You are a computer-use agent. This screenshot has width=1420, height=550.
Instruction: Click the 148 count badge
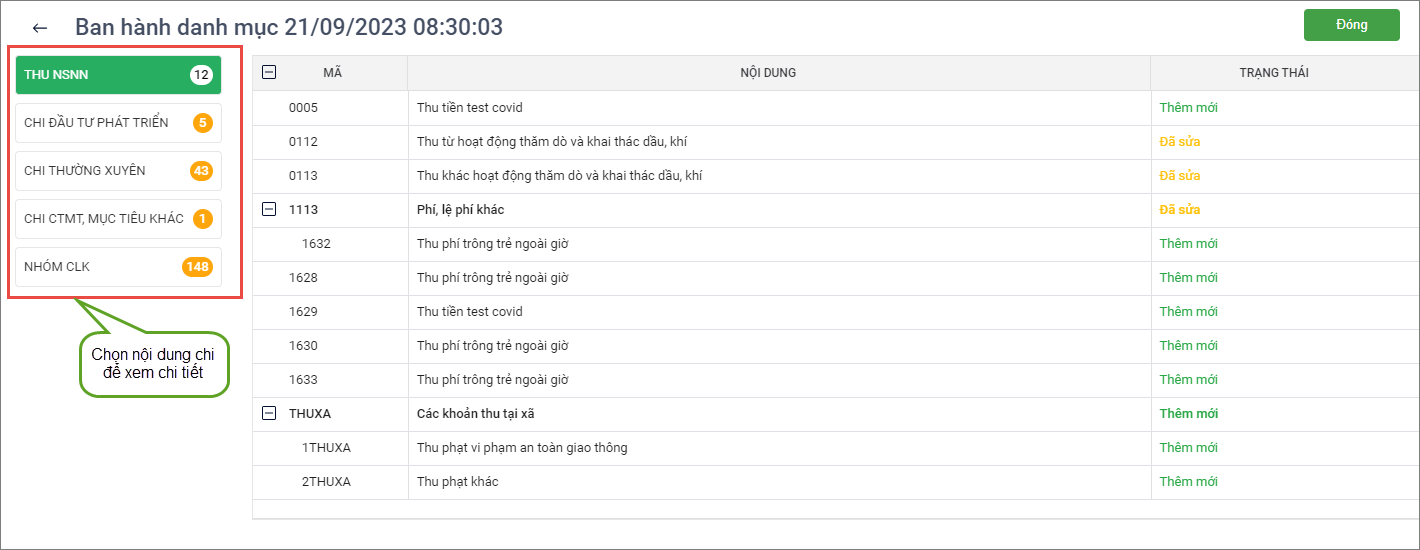[x=197, y=267]
